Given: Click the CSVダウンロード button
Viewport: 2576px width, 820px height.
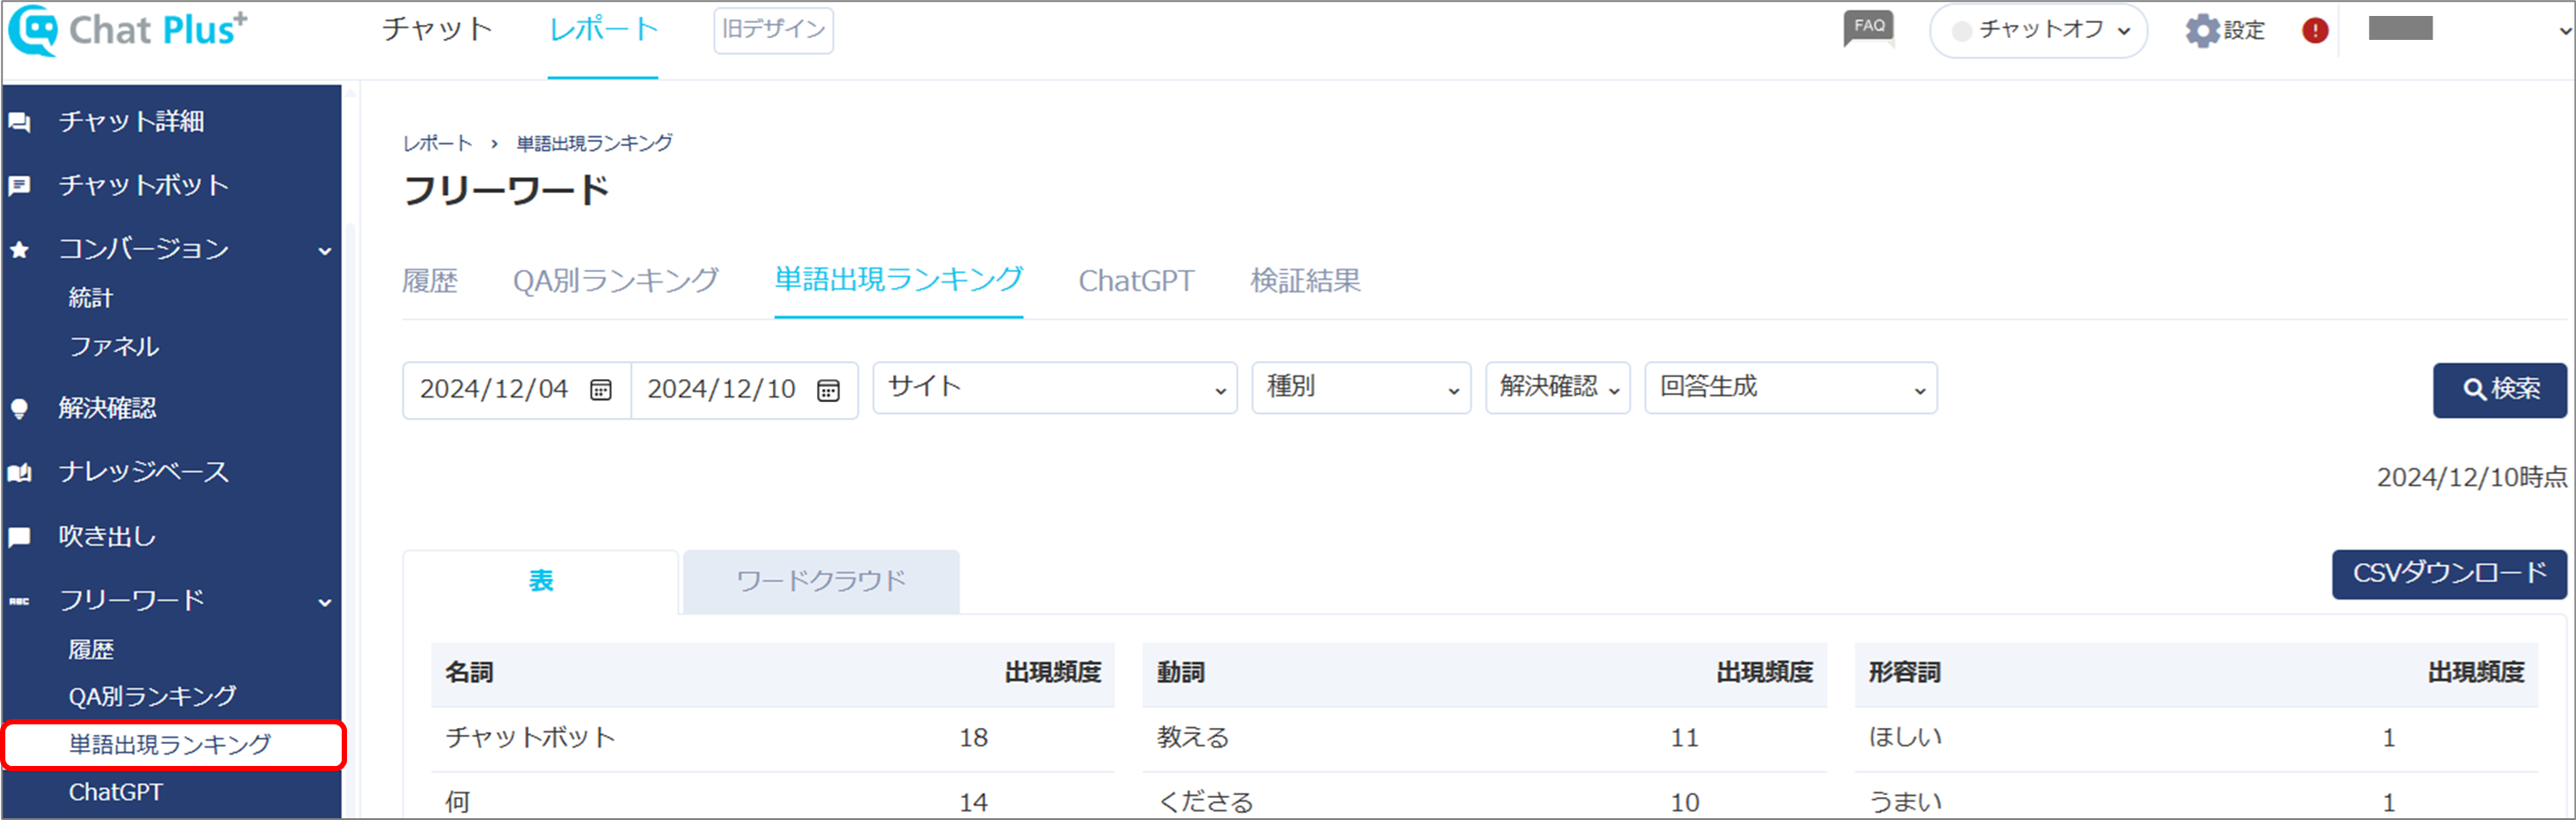Looking at the screenshot, I should coord(2450,574).
